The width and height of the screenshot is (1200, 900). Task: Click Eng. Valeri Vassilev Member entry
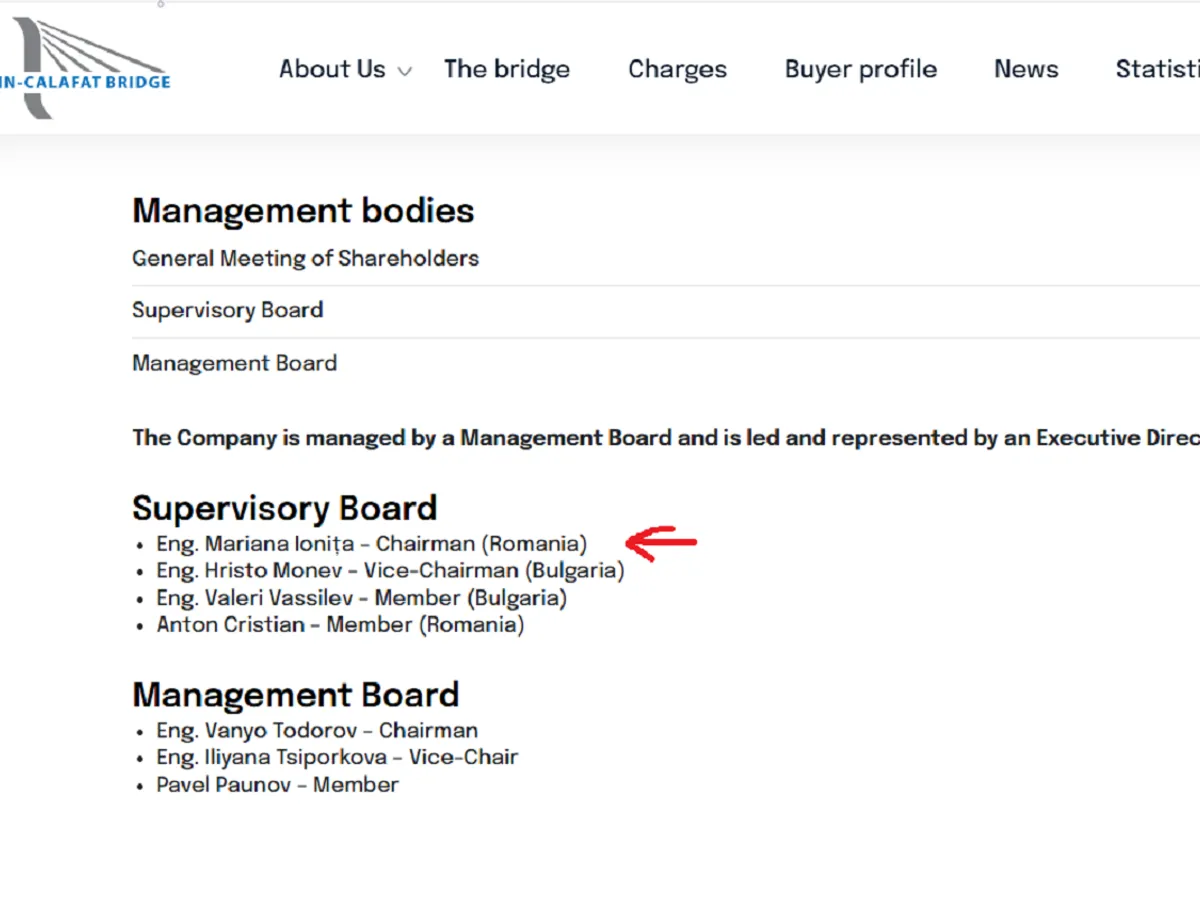361,598
